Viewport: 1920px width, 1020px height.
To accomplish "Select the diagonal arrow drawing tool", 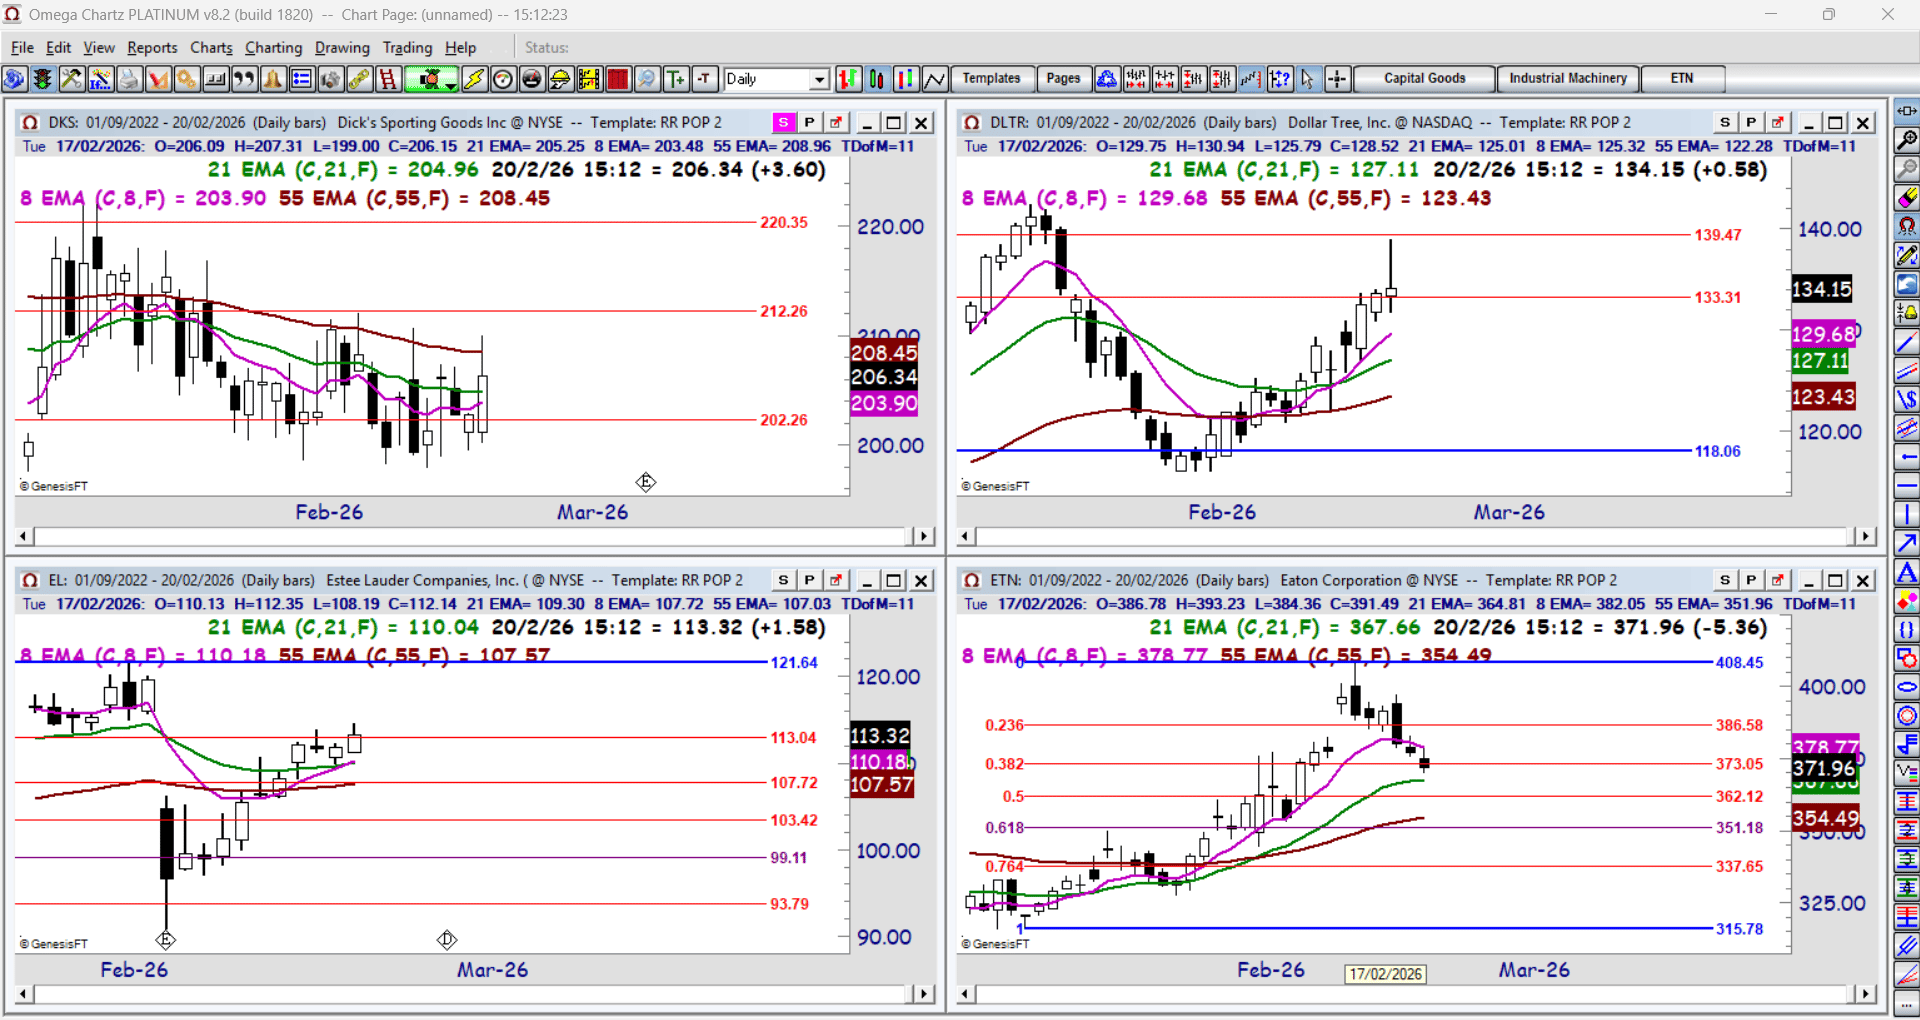I will [1907, 543].
